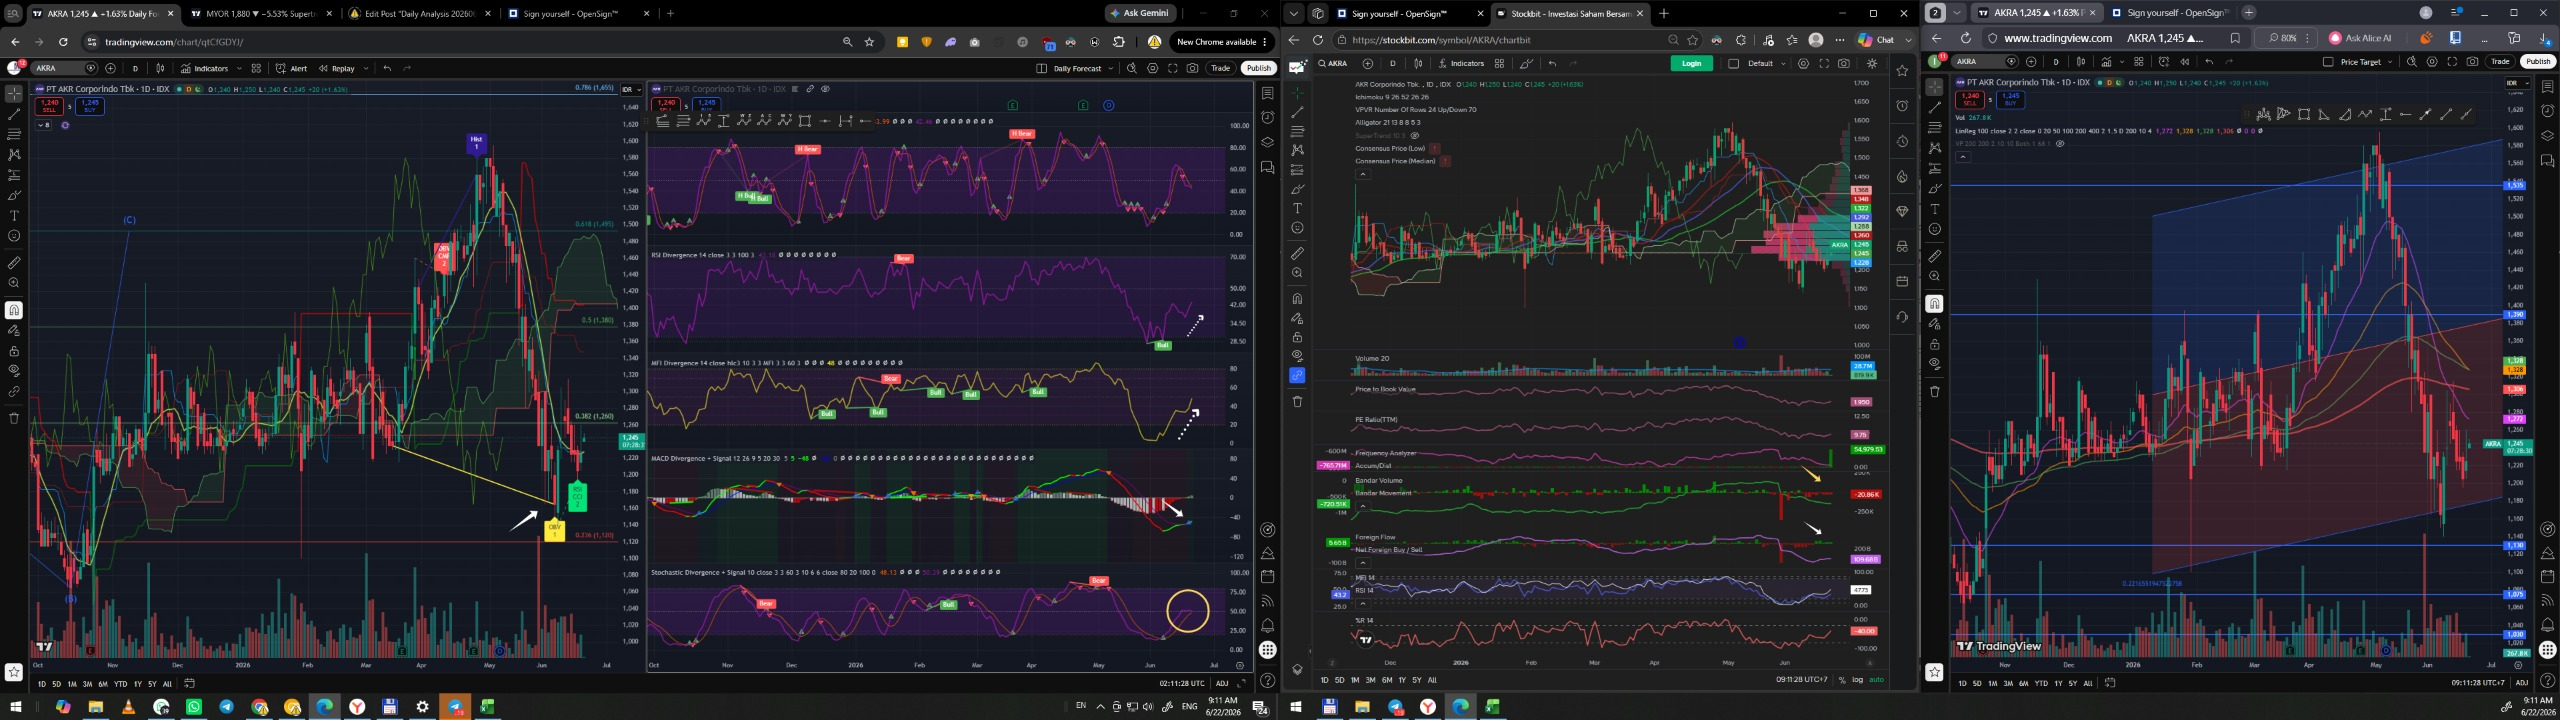
Task: Select measure ruler tool in left sidebar
Action: point(14,263)
